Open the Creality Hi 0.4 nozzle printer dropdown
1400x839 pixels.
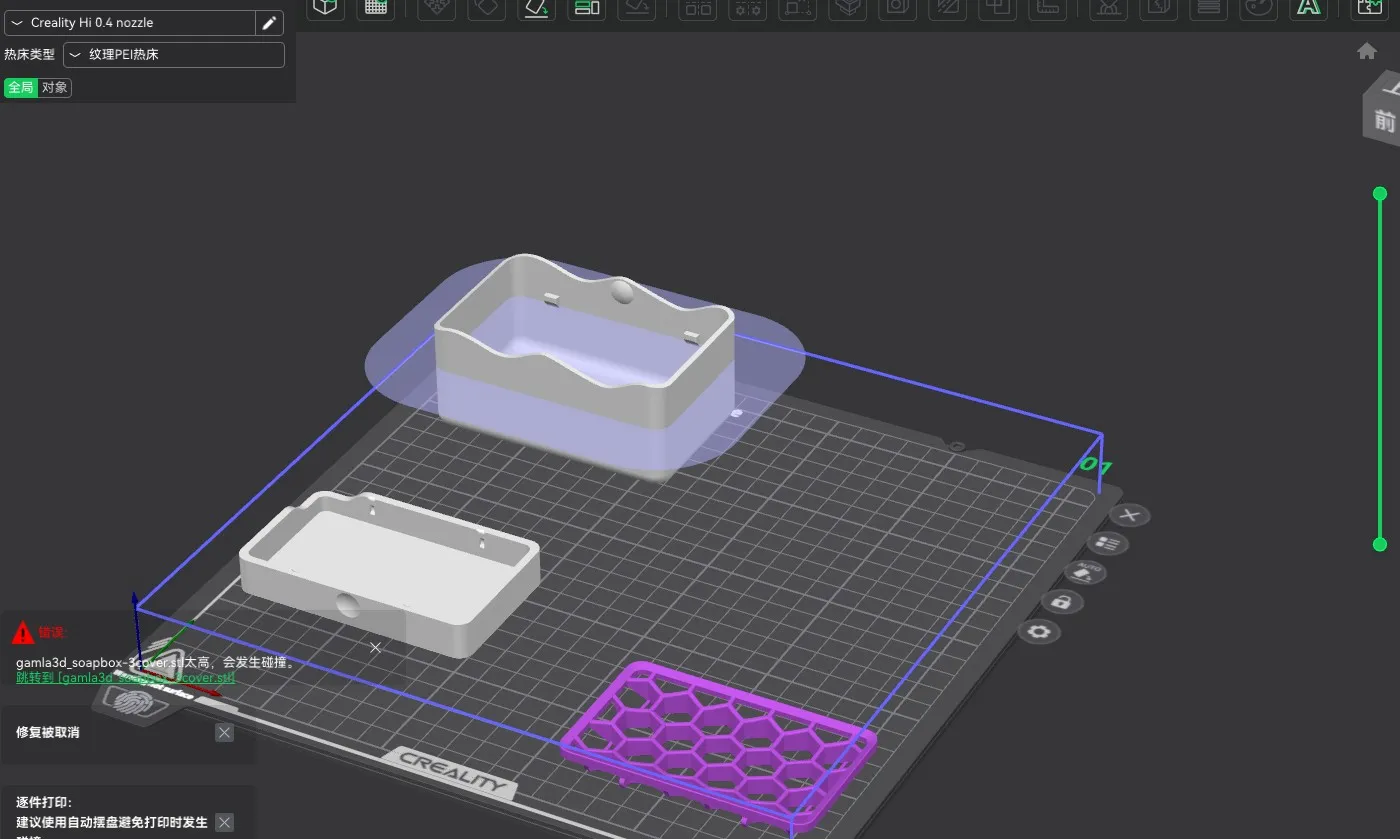[x=130, y=23]
